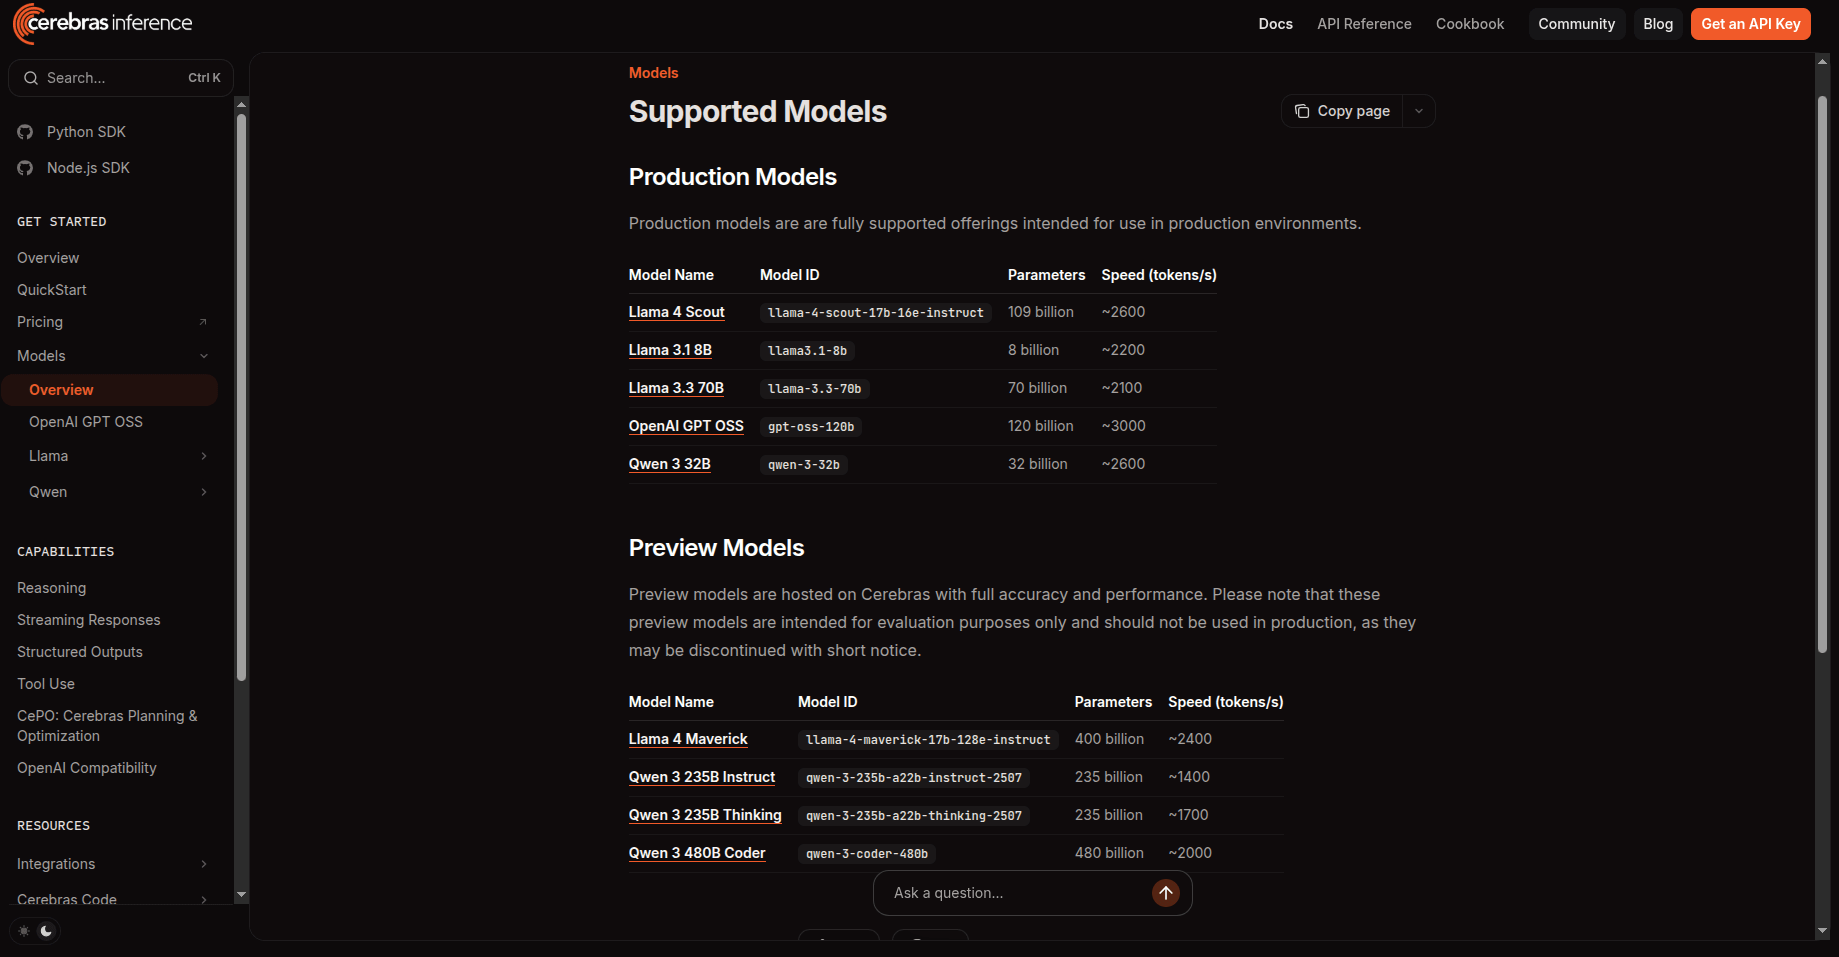
Task: Submit question with the orange arrow button
Action: (x=1166, y=893)
